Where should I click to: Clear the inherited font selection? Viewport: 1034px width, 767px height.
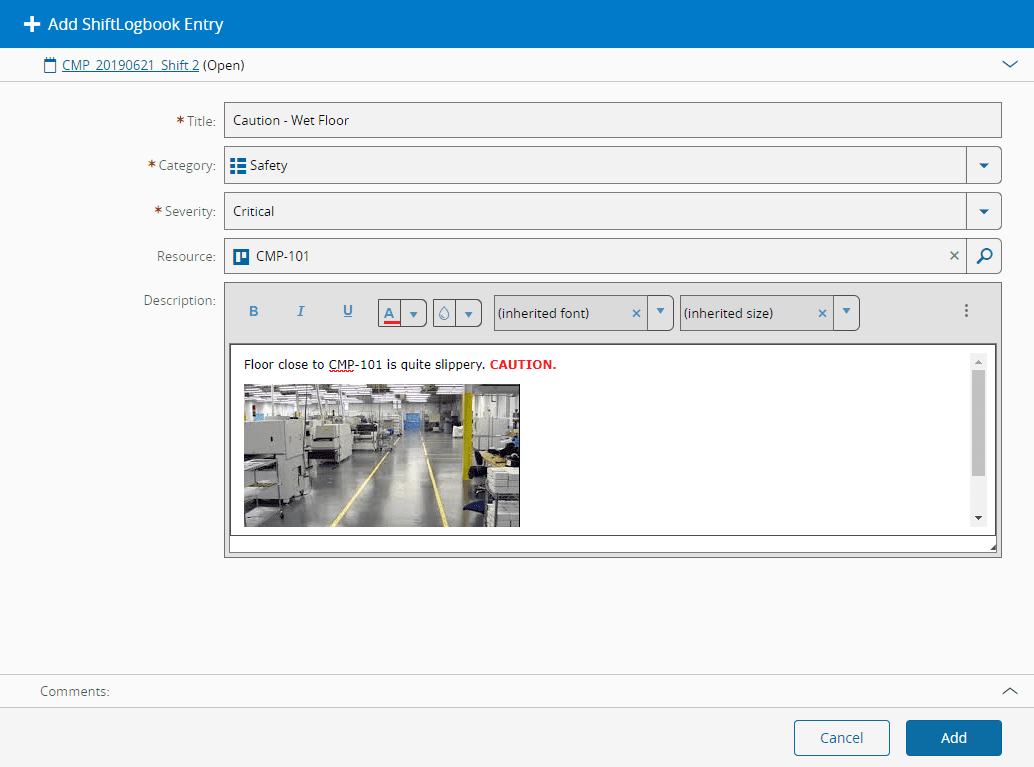(x=636, y=313)
